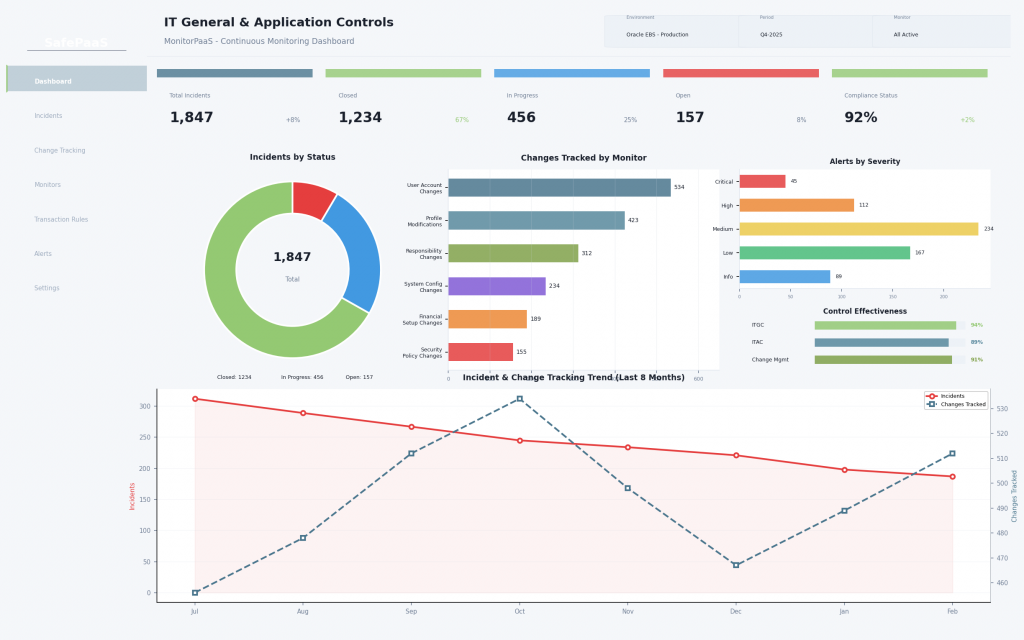Image resolution: width=1024 pixels, height=640 pixels.
Task: Click the SafePaaS logo
Action: coord(76,42)
